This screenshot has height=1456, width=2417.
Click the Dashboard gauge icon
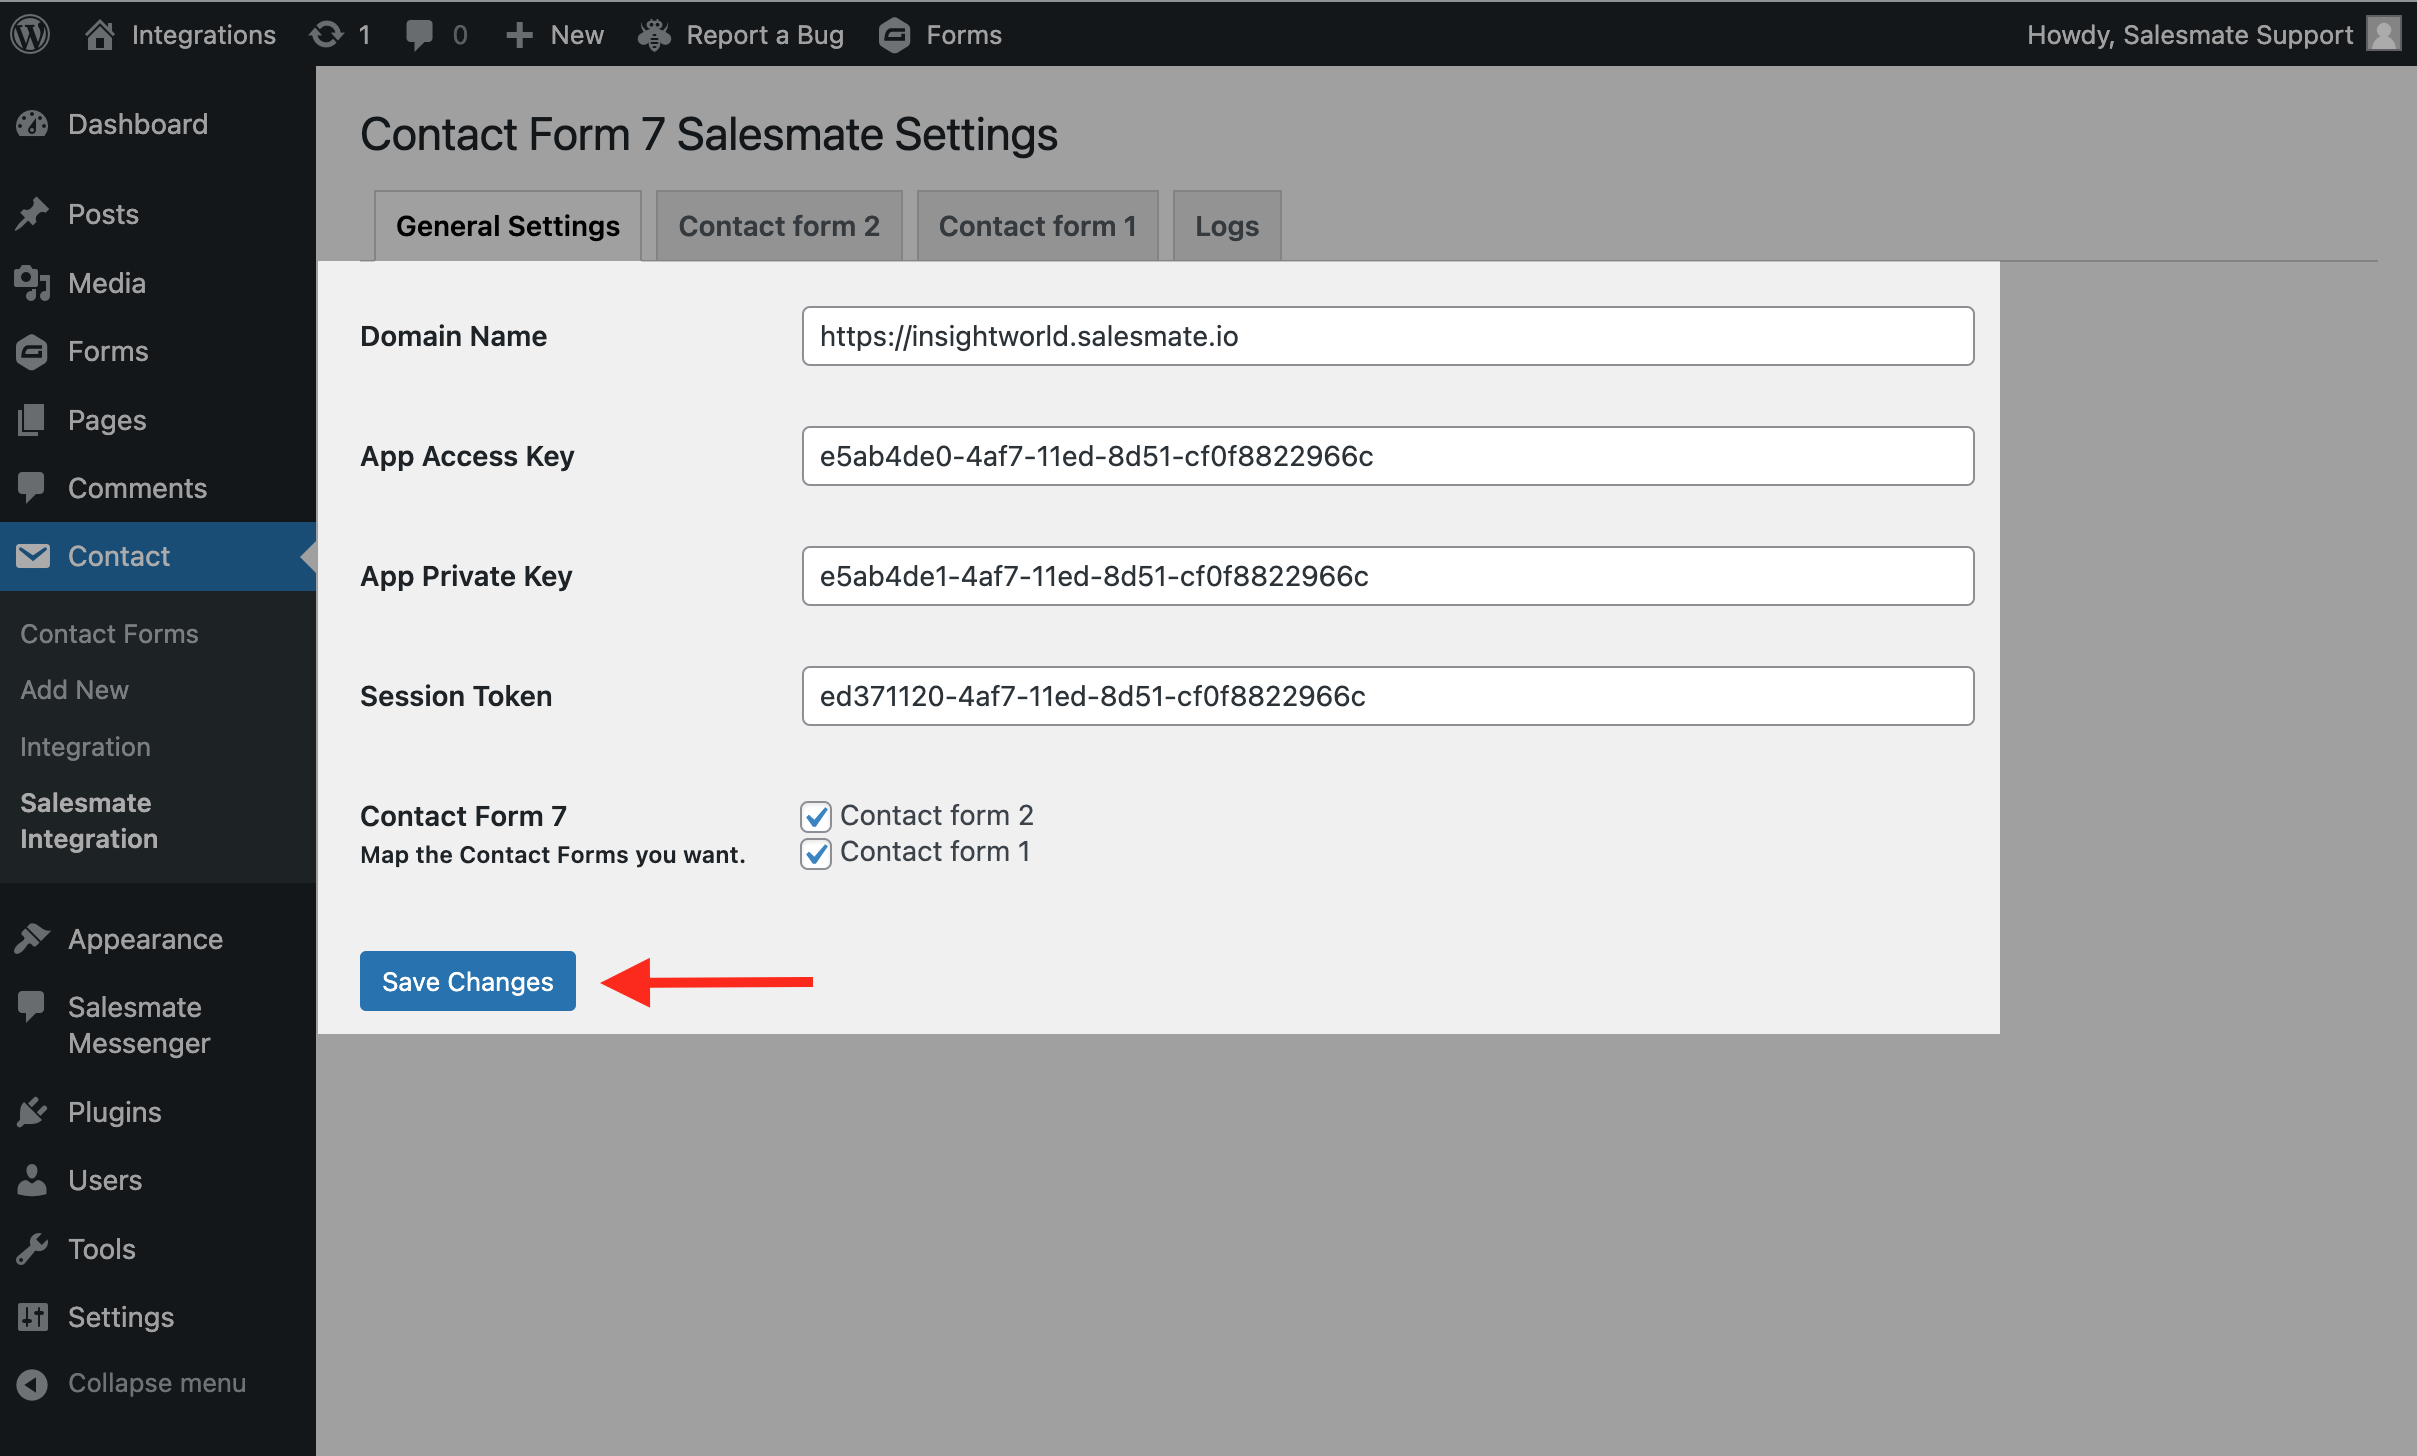32,124
